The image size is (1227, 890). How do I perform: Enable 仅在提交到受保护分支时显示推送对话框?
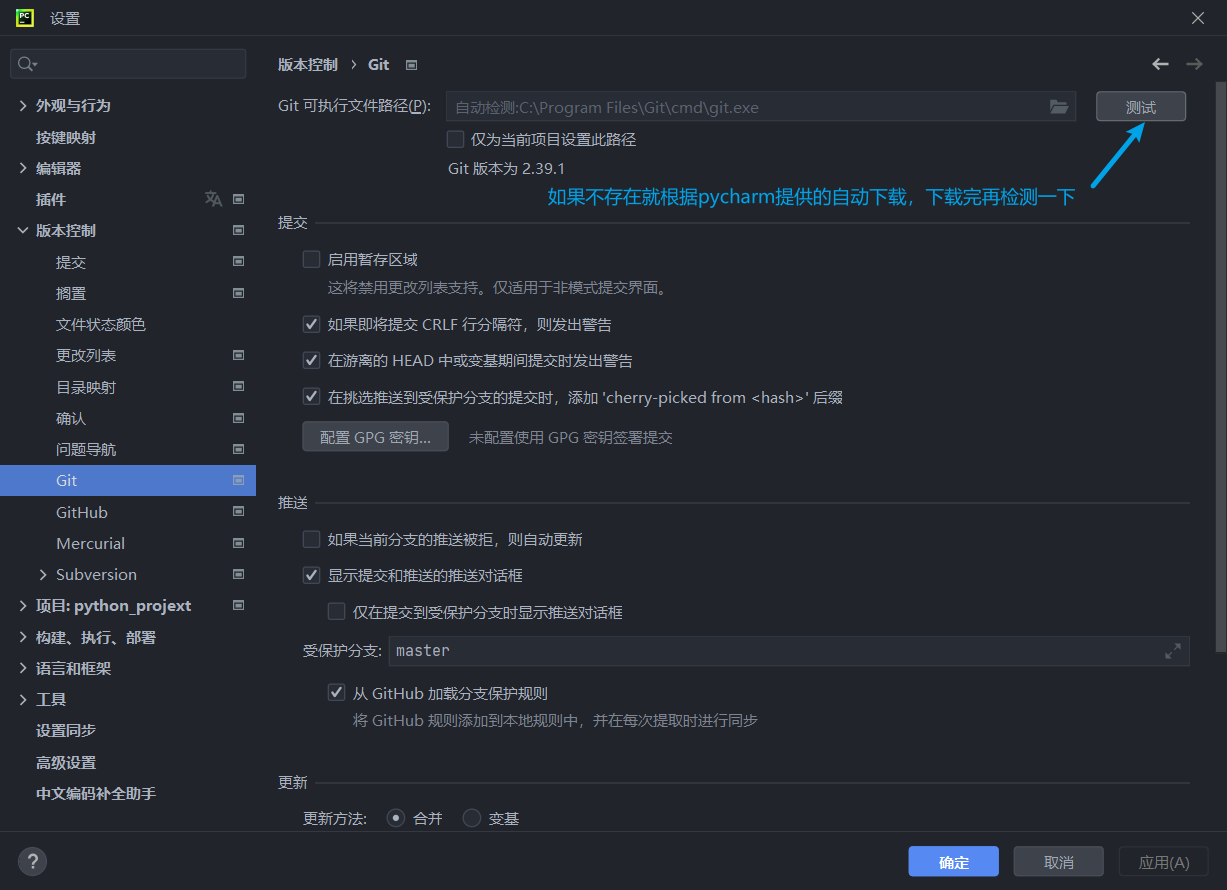click(336, 611)
